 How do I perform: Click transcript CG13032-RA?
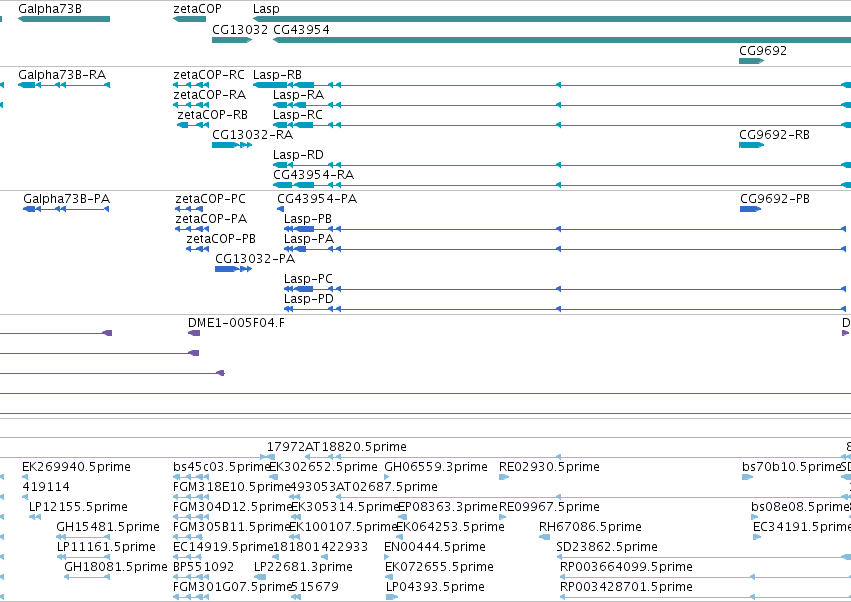tap(232, 145)
